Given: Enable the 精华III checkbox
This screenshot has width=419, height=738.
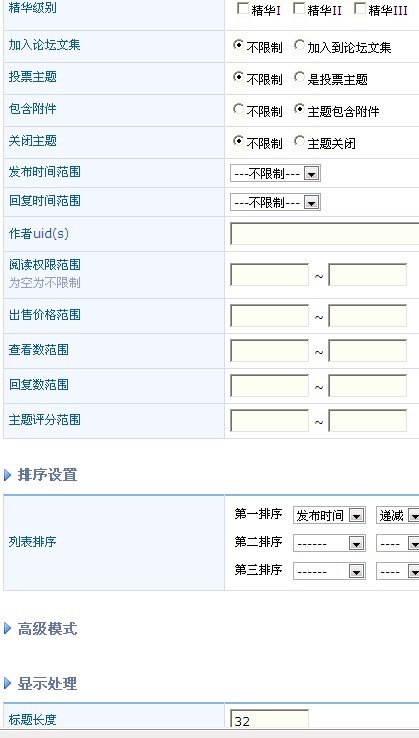Looking at the screenshot, I should tap(360, 8).
